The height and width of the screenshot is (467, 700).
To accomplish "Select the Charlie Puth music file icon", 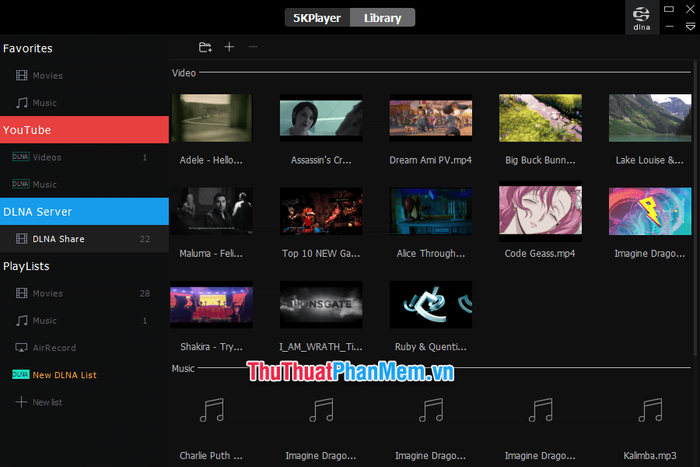I will pyautogui.click(x=211, y=410).
